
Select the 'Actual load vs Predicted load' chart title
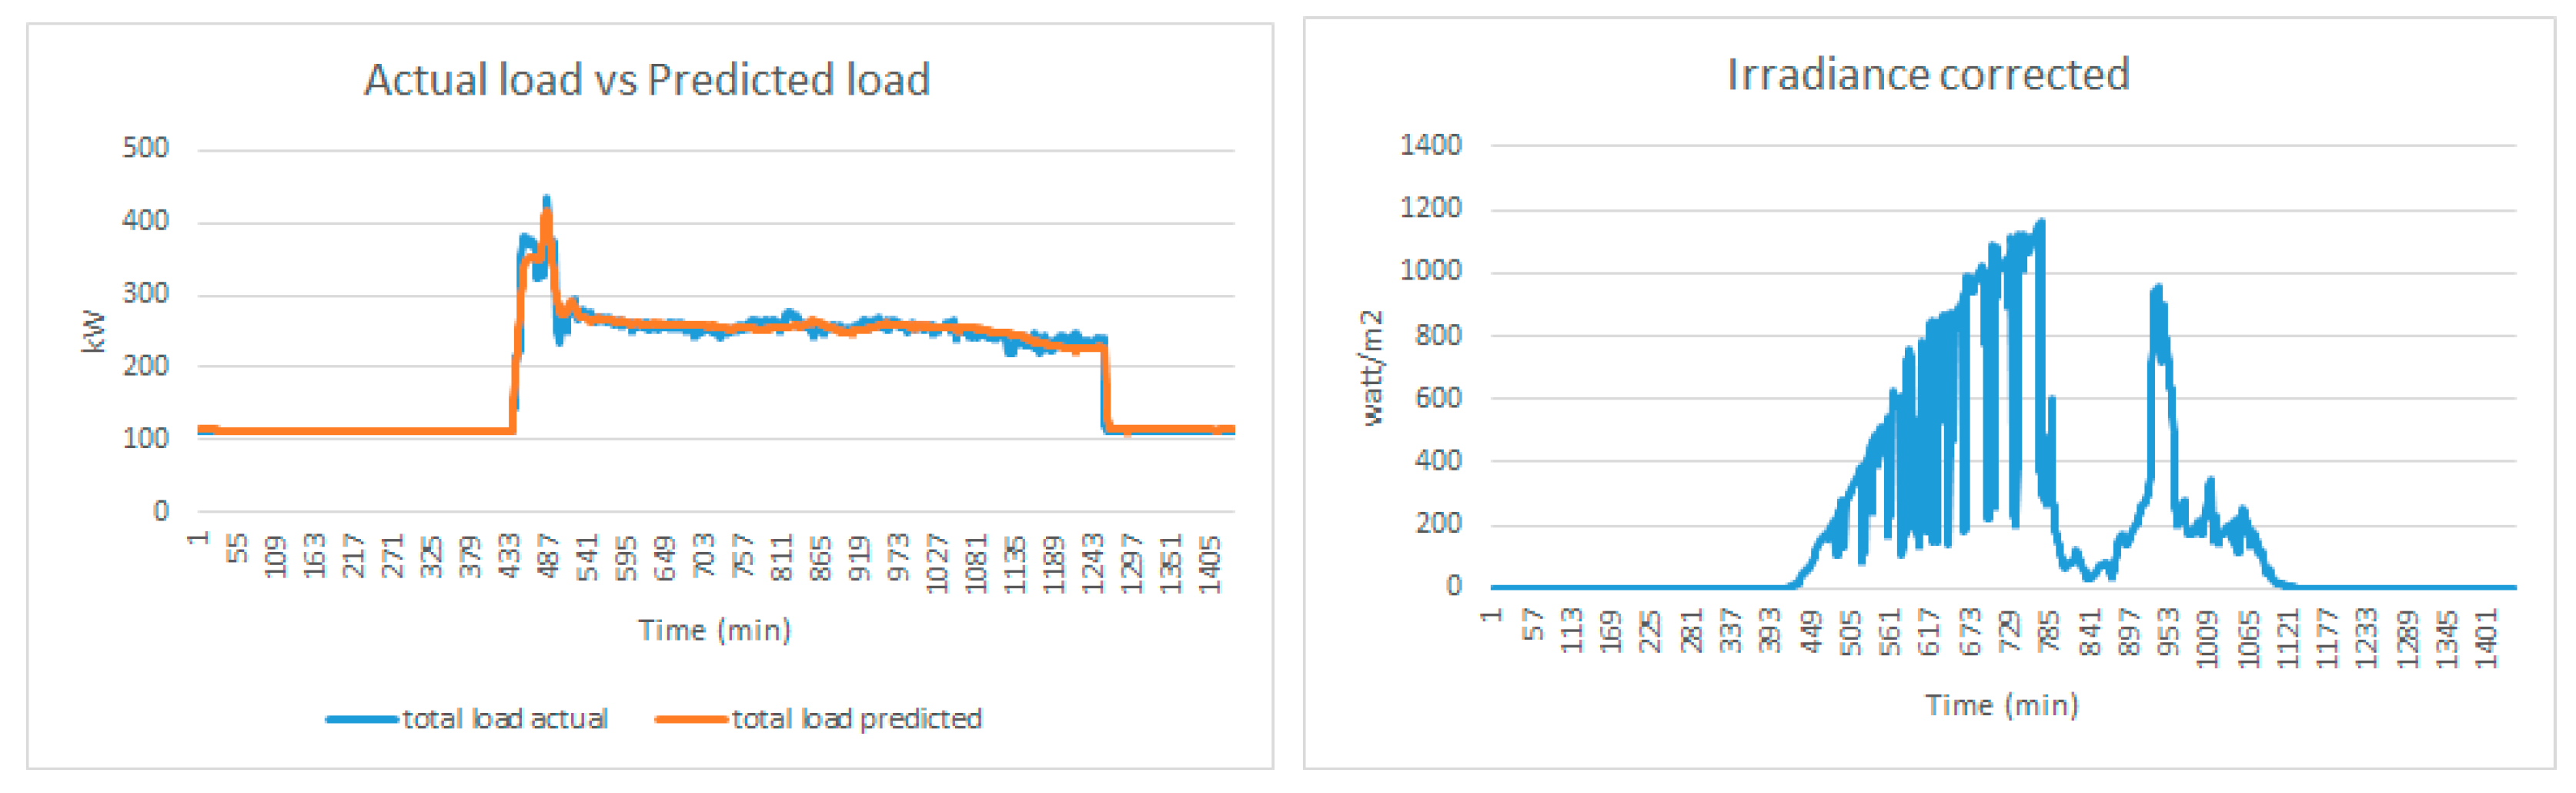point(647,80)
